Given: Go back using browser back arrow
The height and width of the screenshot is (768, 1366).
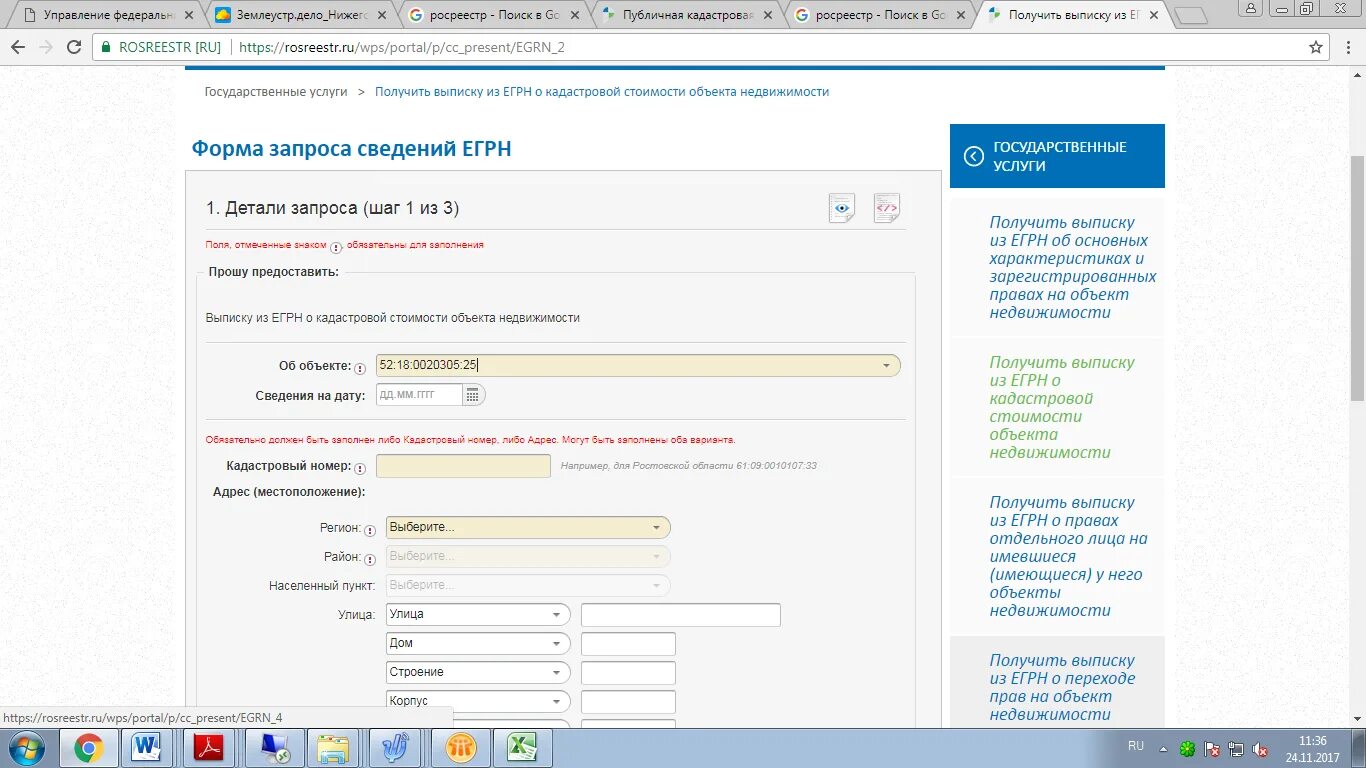Looking at the screenshot, I should pyautogui.click(x=18, y=47).
